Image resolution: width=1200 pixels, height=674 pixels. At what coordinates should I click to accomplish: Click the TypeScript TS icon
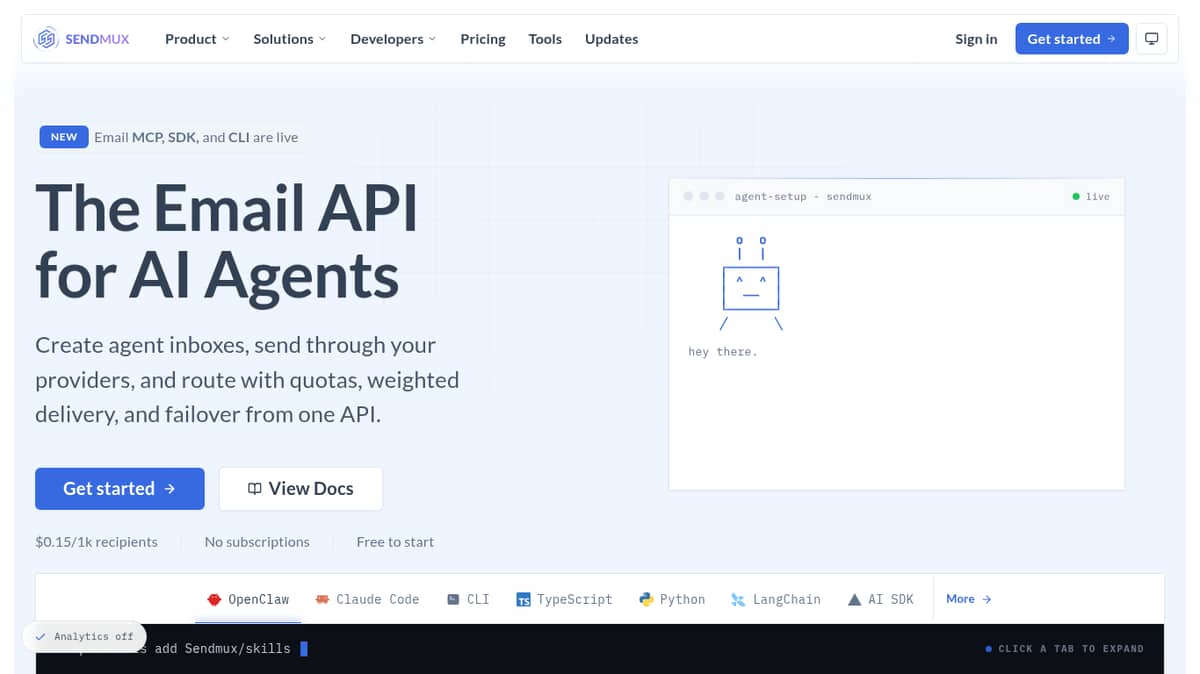(x=523, y=600)
